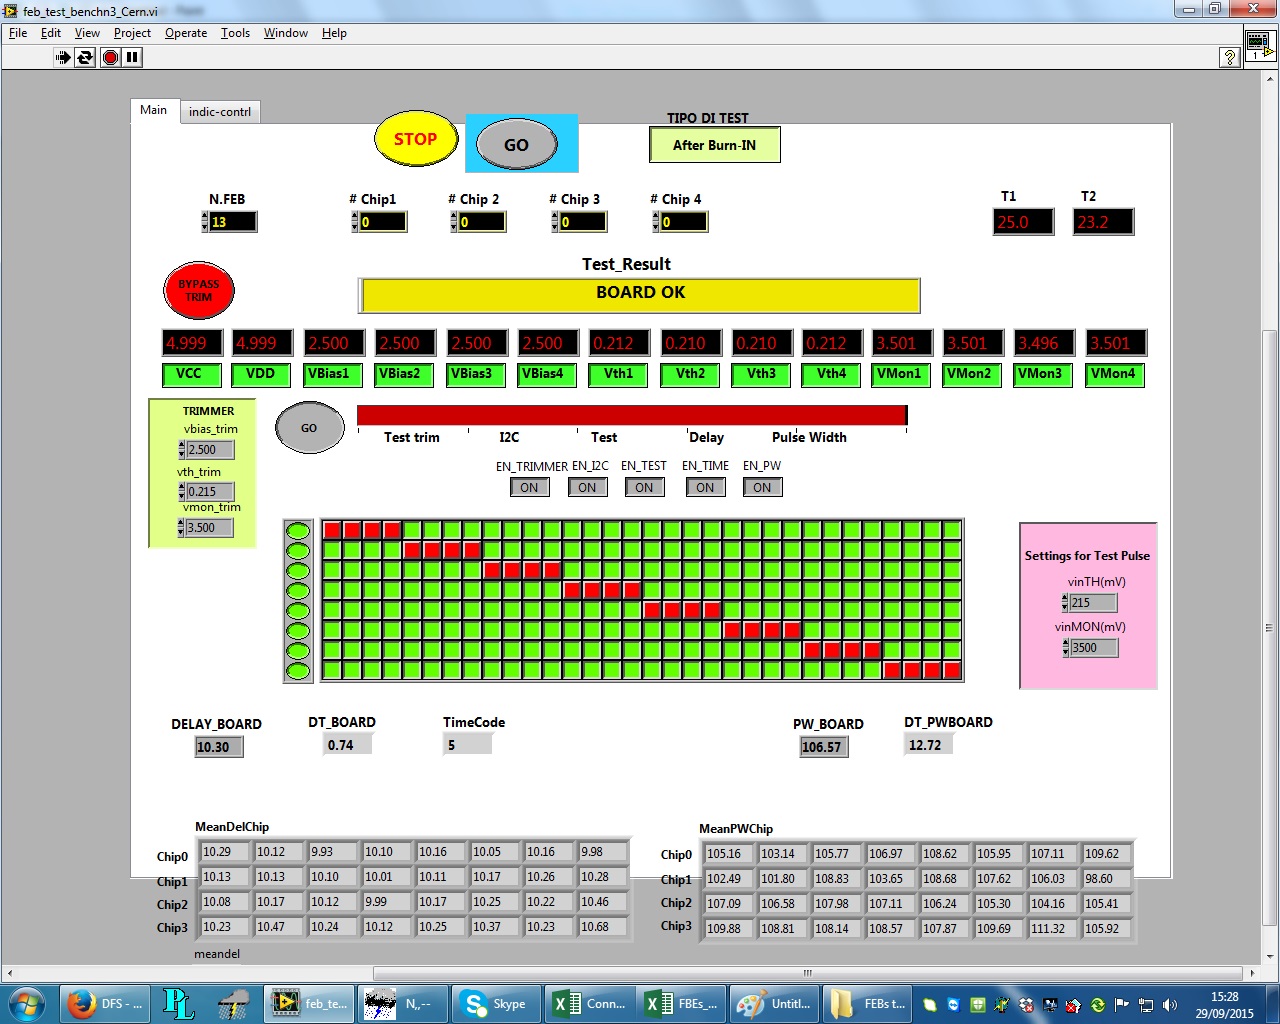1280x1024 pixels.
Task: Click the N.FEB stepper arrows
Action: (205, 222)
